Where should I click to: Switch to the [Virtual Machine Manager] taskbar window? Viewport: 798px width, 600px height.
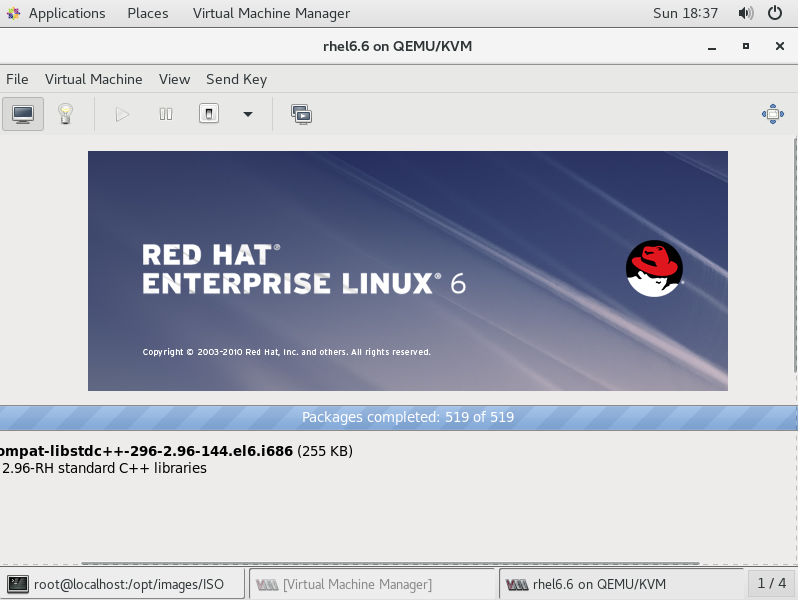[x=372, y=584]
